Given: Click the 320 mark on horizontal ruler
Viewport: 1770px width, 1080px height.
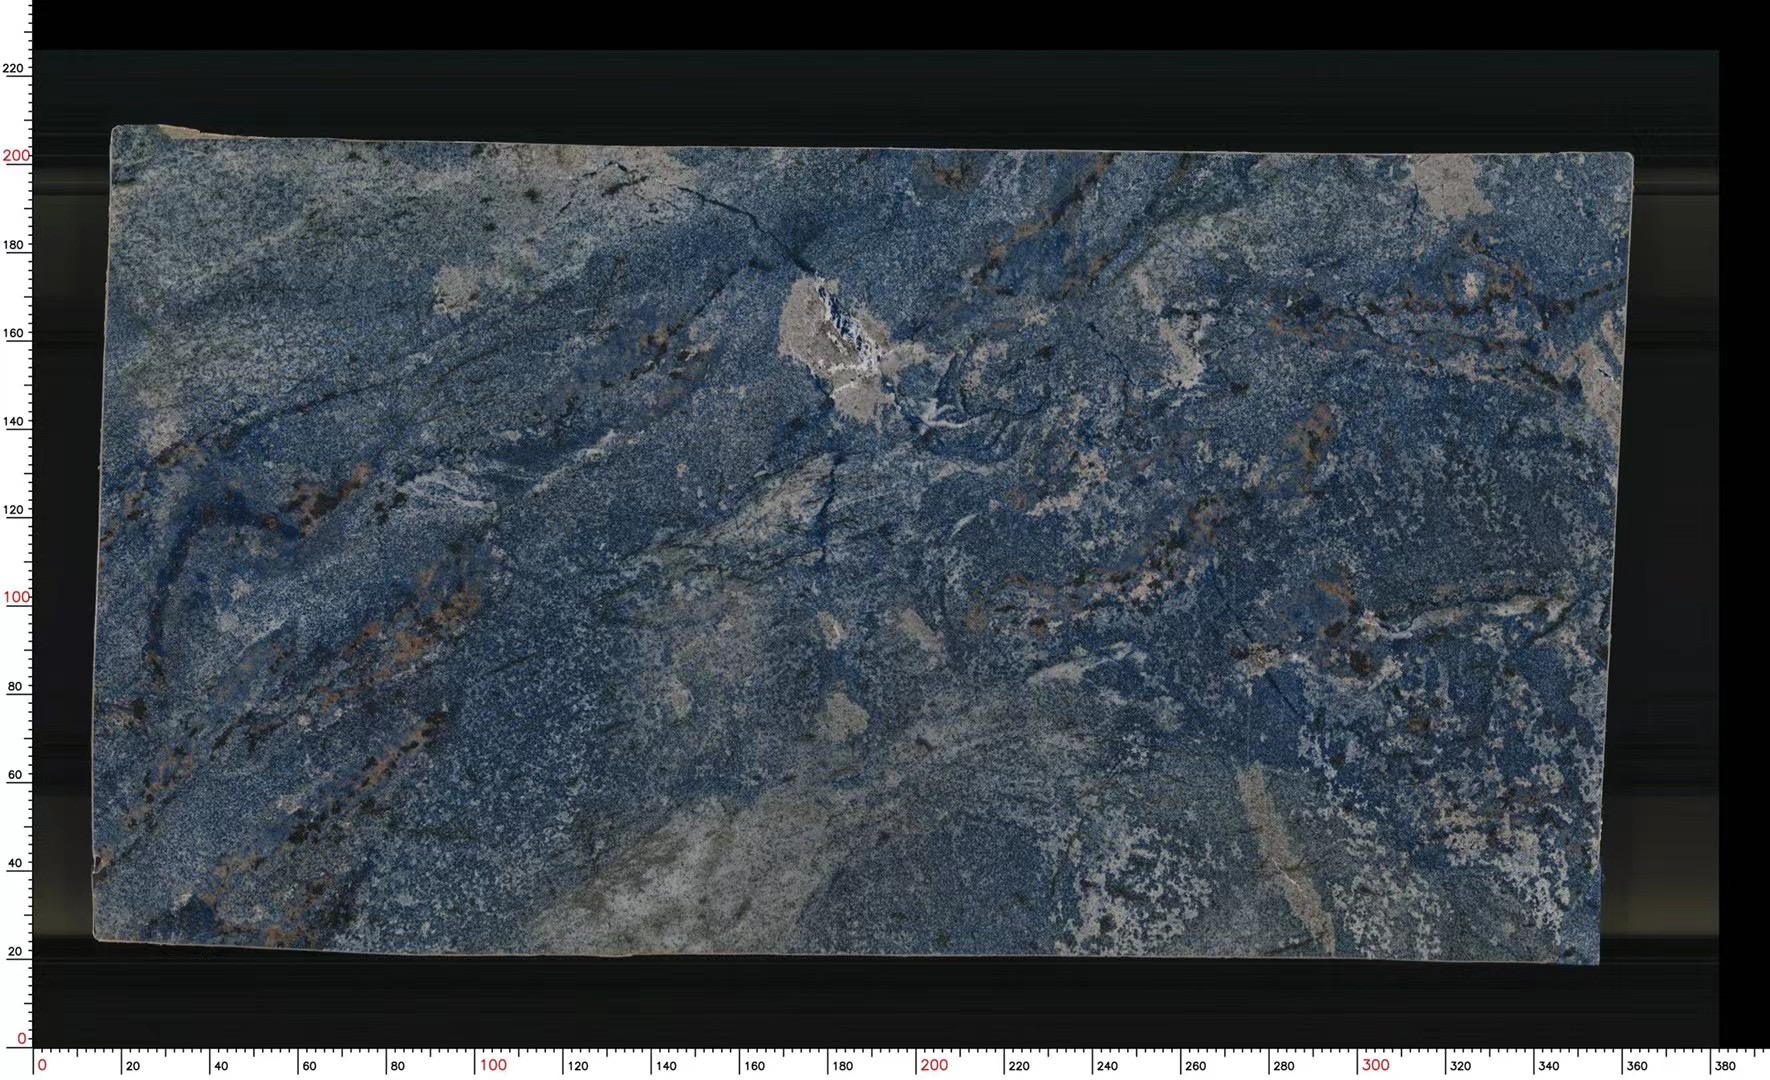Looking at the screenshot, I should 1461,1066.
